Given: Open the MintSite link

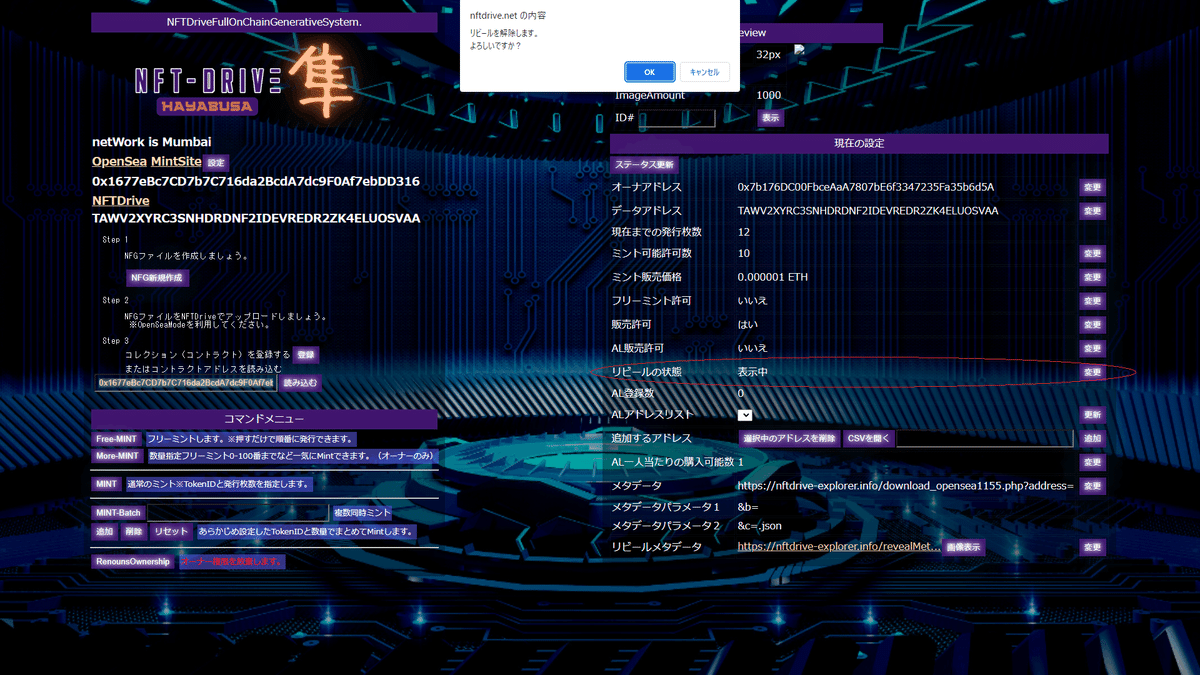Looking at the screenshot, I should coord(176,161).
